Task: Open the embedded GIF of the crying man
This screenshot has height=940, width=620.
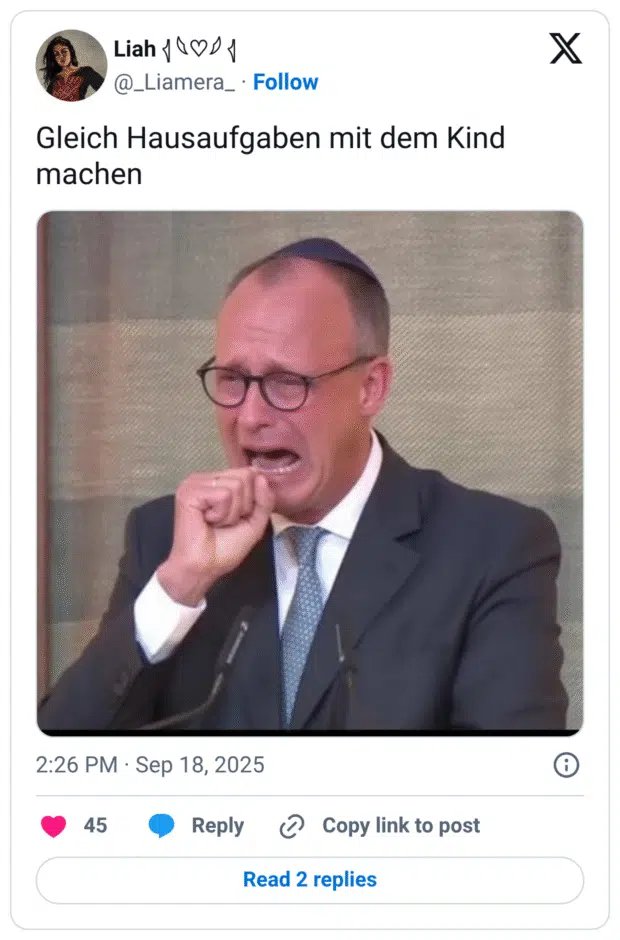Action: (310, 473)
